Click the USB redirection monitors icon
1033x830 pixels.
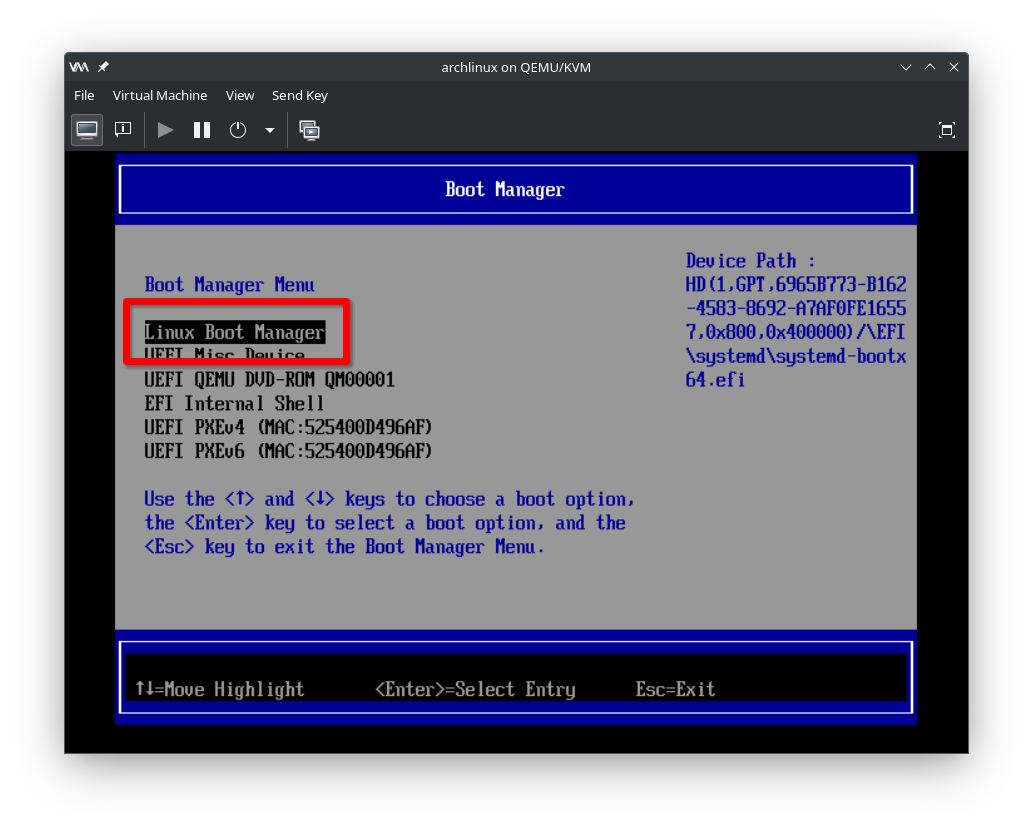[309, 130]
